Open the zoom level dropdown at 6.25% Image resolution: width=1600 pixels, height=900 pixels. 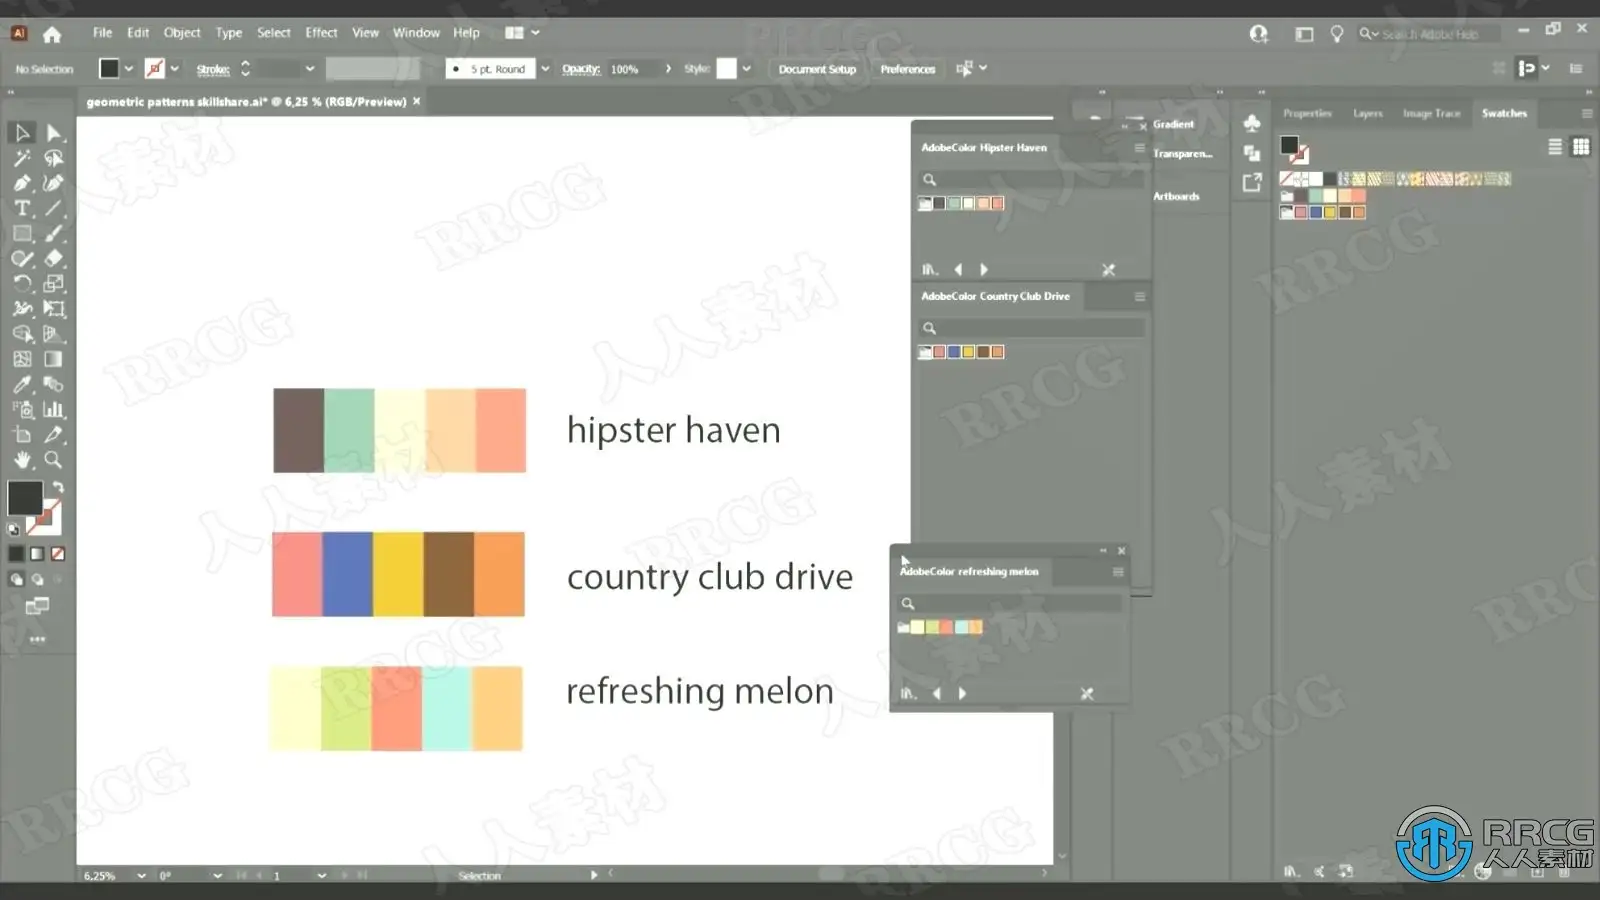click(141, 876)
